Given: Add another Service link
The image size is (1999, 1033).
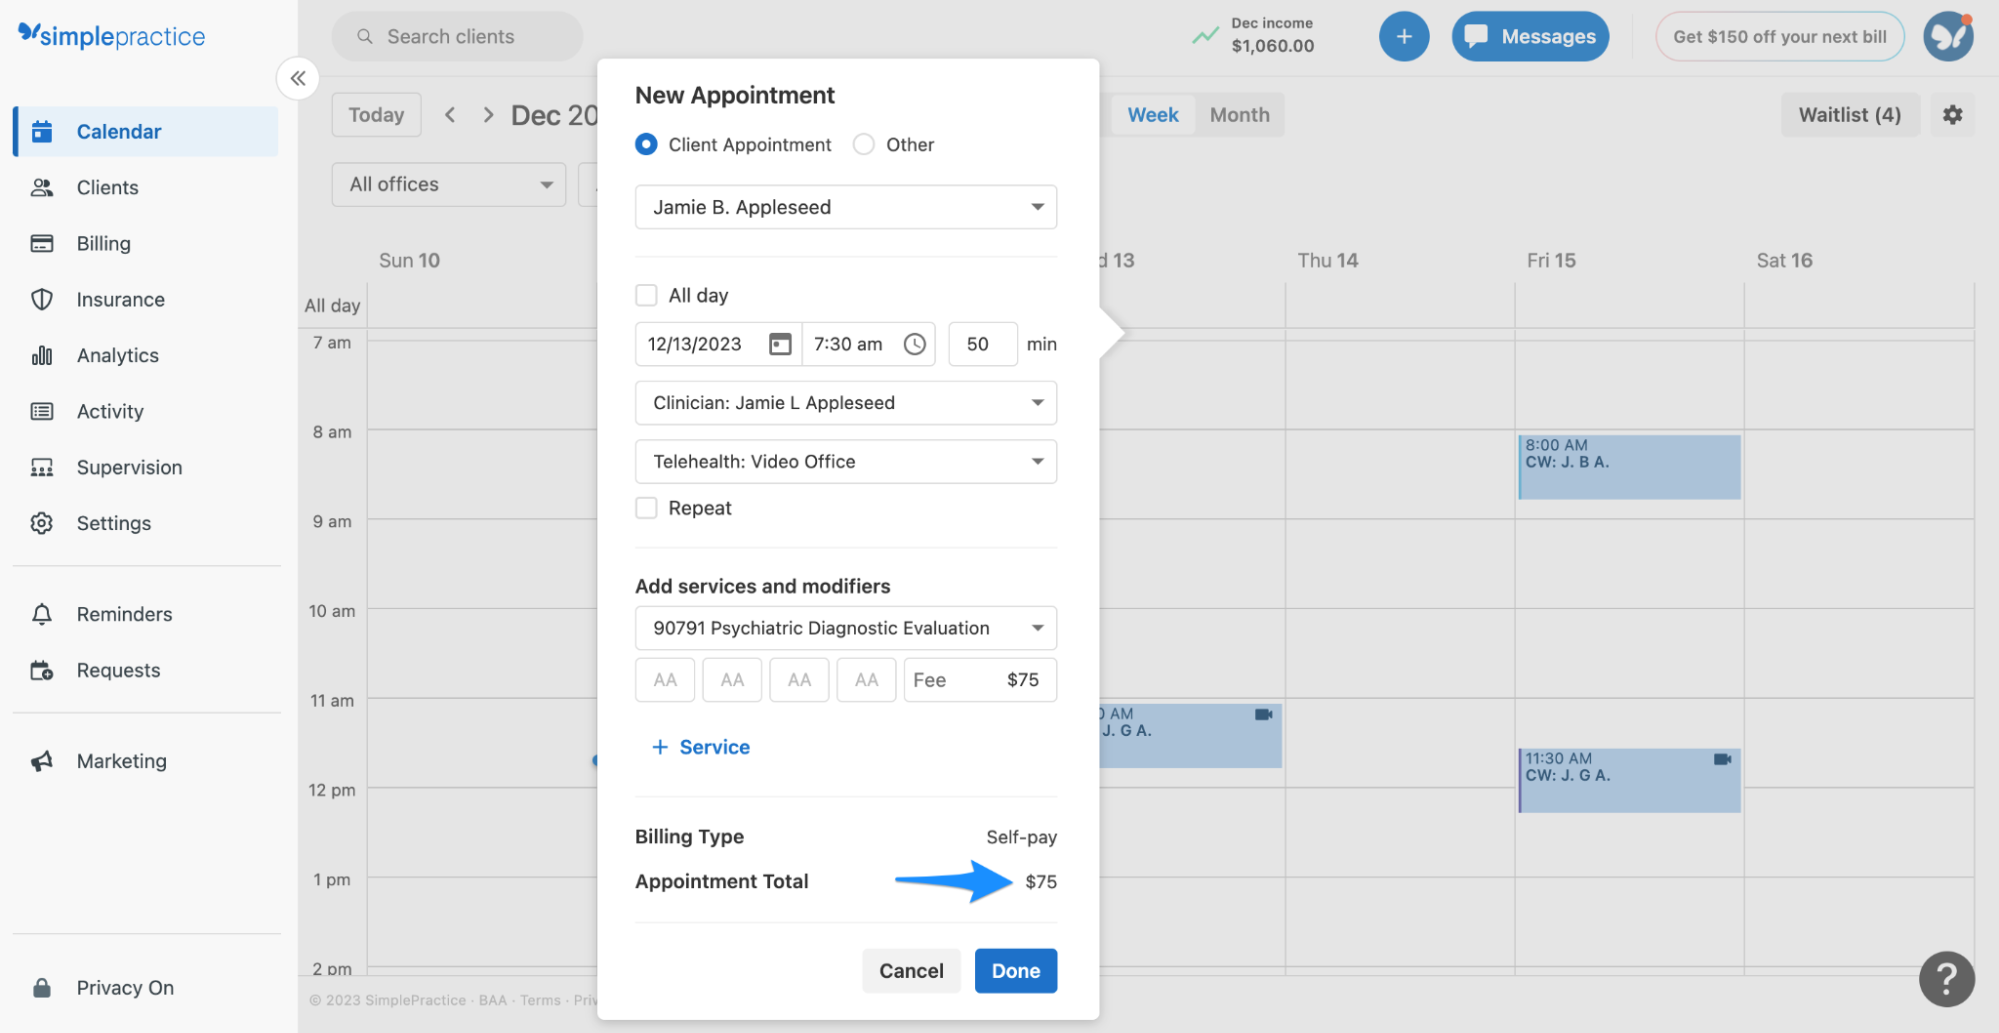Looking at the screenshot, I should 701,747.
